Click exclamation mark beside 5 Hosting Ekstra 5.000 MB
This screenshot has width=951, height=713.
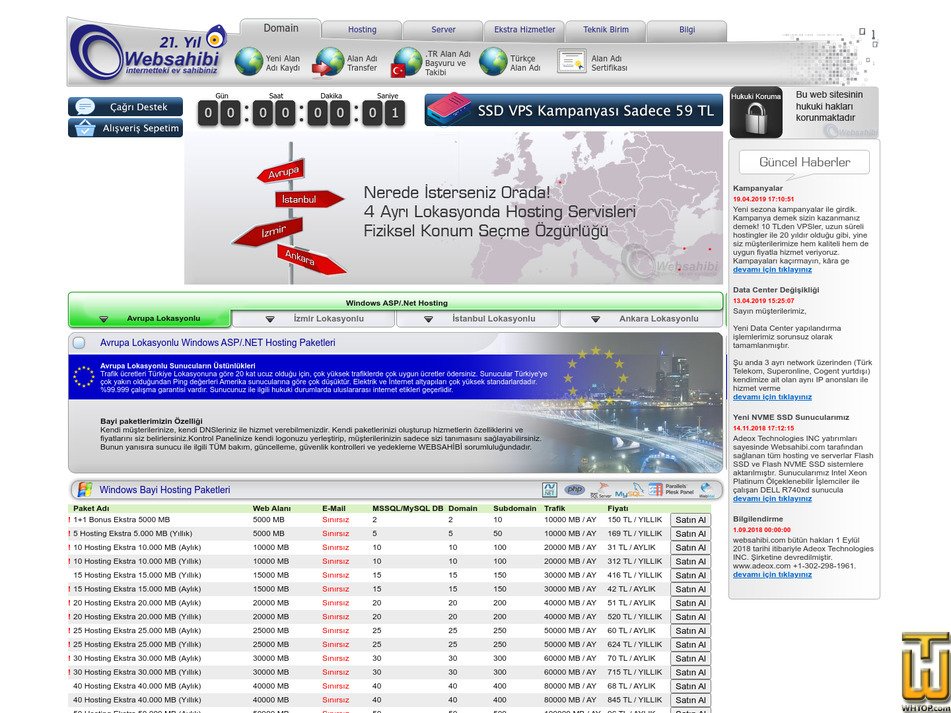(70, 534)
